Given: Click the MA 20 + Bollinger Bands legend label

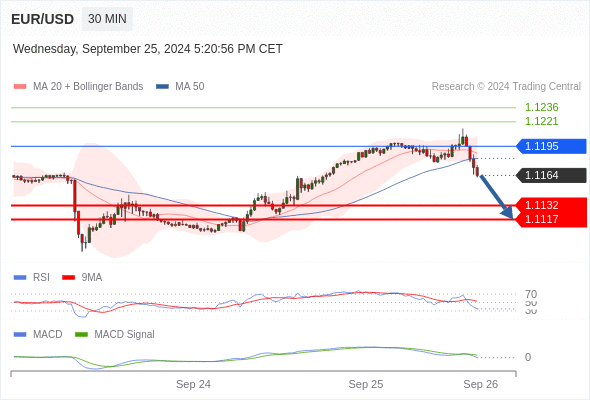Looking at the screenshot, I should 88,87.
